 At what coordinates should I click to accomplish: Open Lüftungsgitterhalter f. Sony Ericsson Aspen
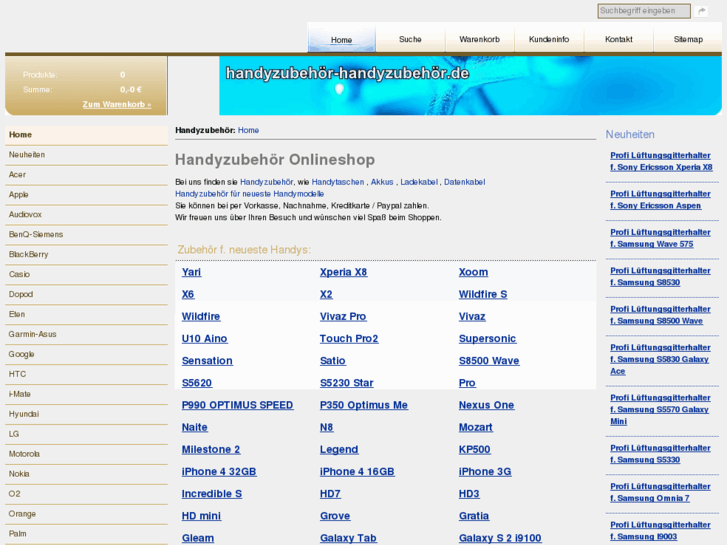(x=660, y=200)
